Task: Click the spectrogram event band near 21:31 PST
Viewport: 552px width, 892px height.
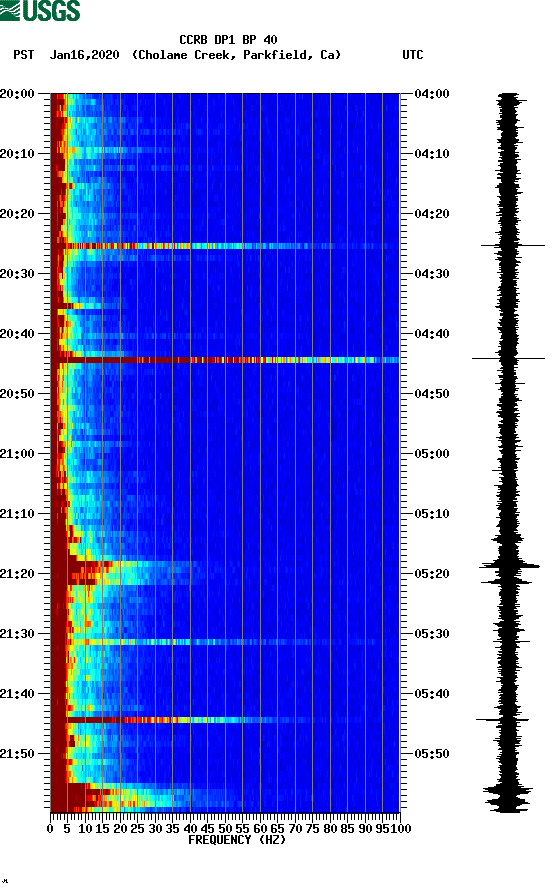Action: tap(225, 642)
